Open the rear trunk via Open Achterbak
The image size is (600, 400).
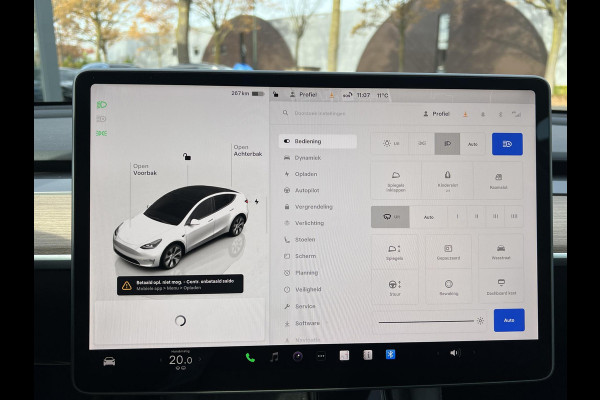click(x=248, y=150)
